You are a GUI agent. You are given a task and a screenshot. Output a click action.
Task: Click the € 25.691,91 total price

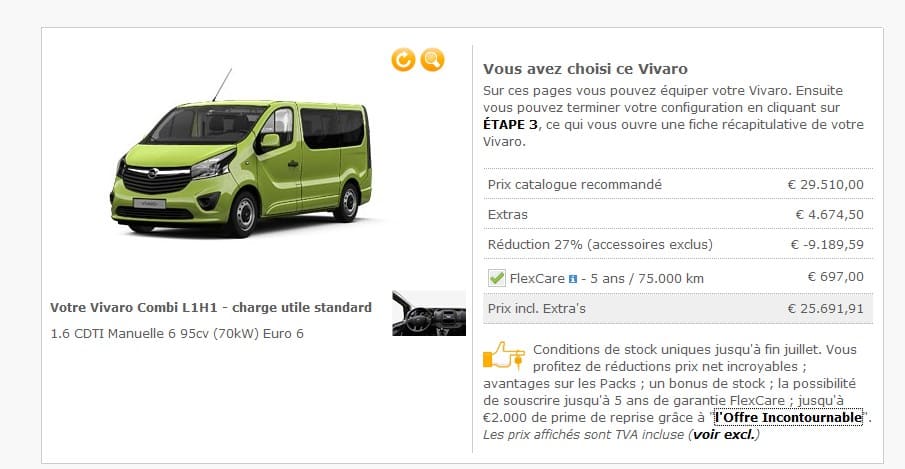[825, 309]
